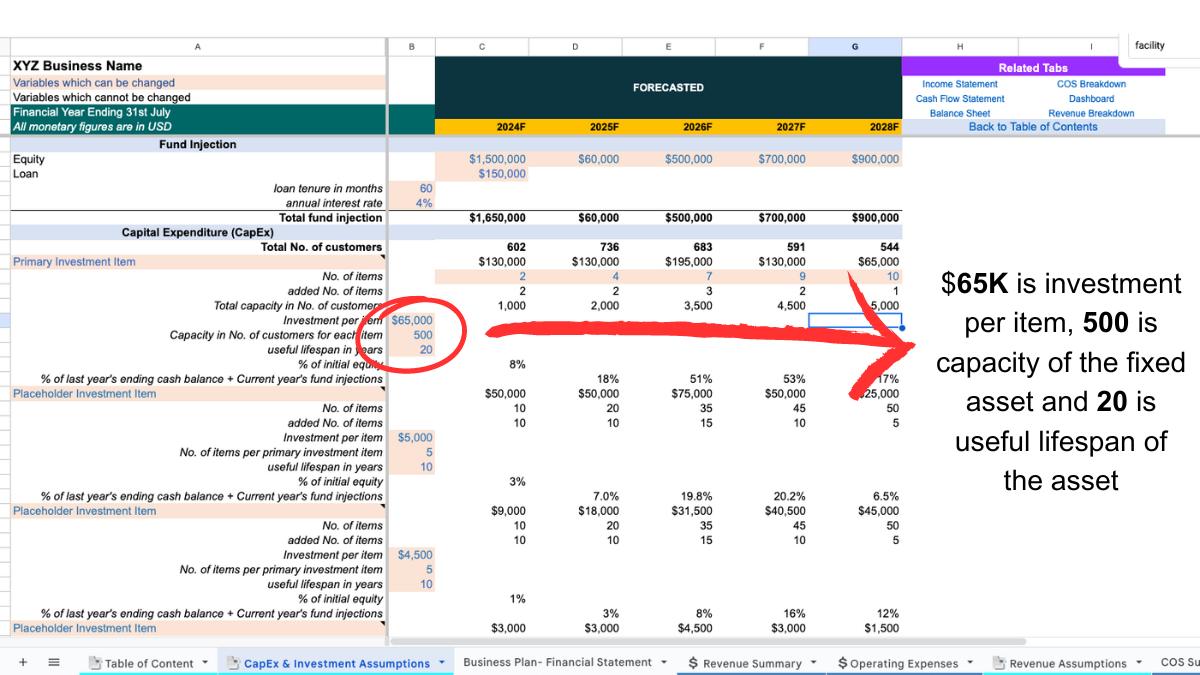The width and height of the screenshot is (1200, 675).
Task: Select column D header
Action: 575,46
